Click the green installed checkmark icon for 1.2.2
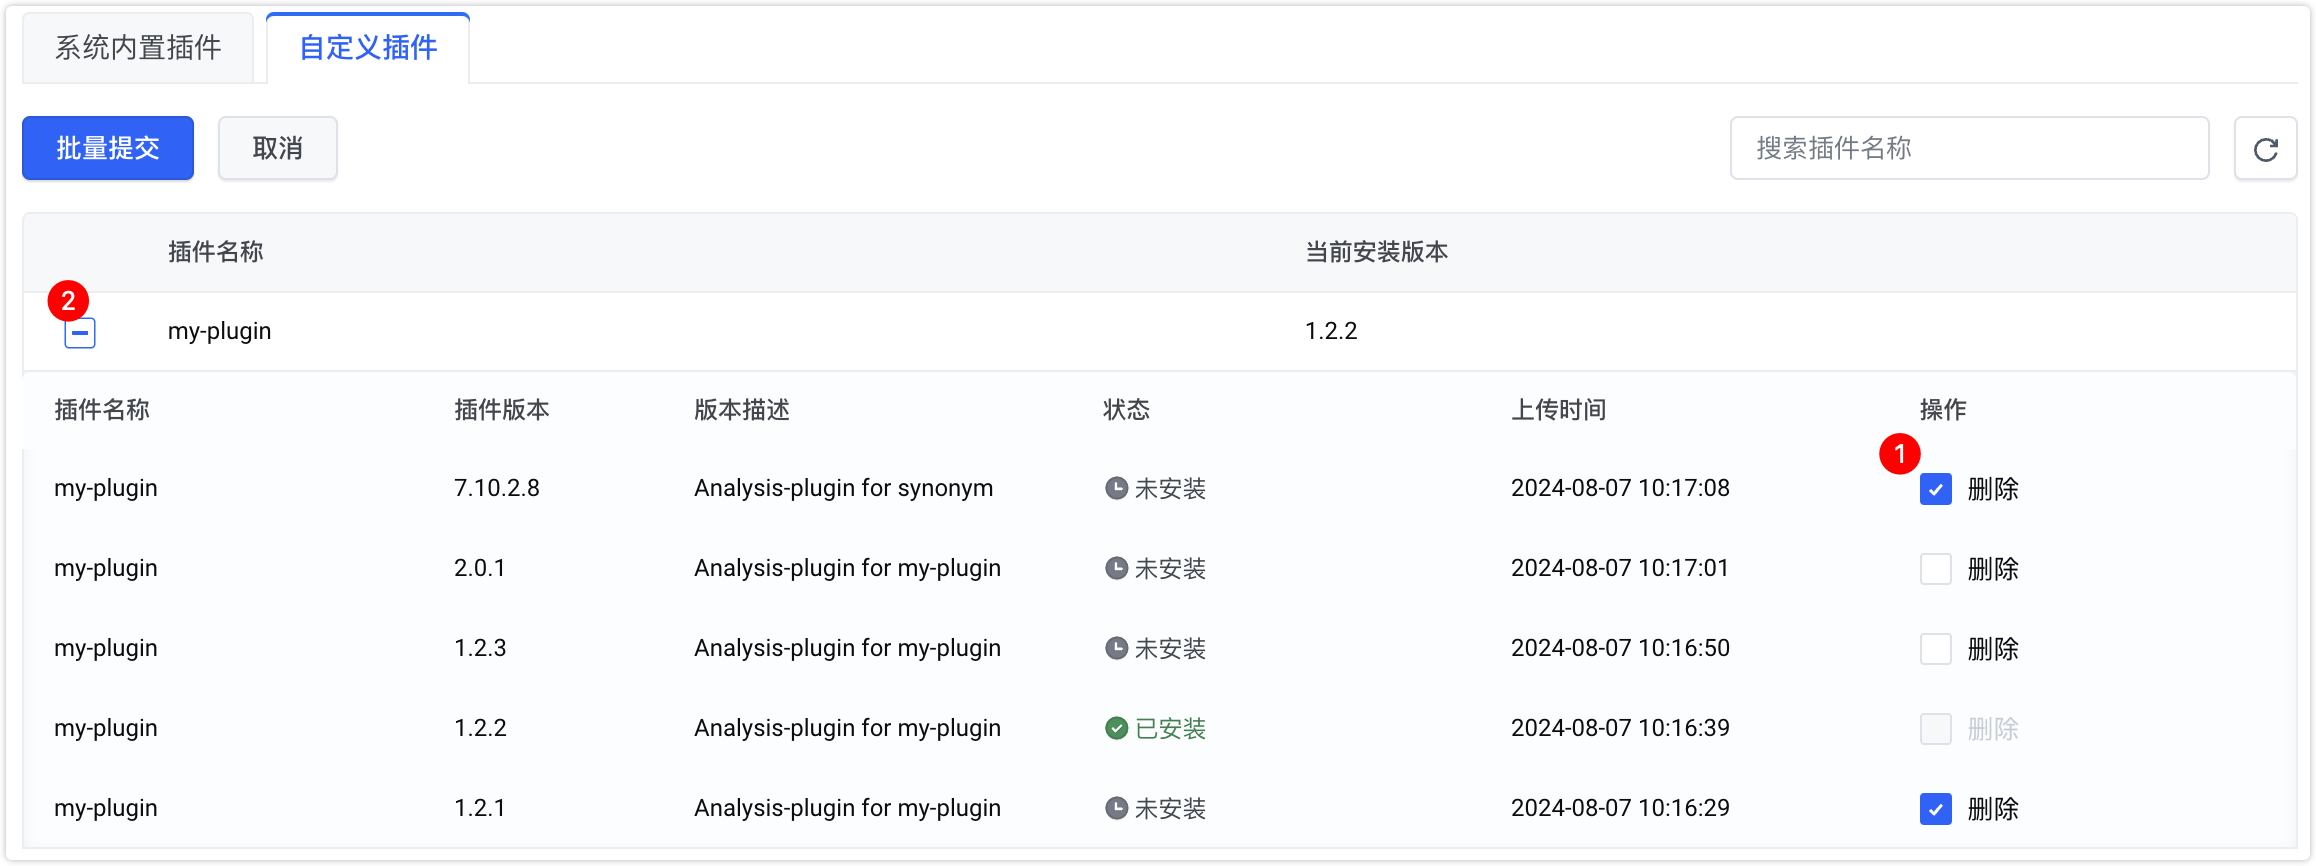Image resolution: width=2316 pixels, height=866 pixels. [1116, 728]
